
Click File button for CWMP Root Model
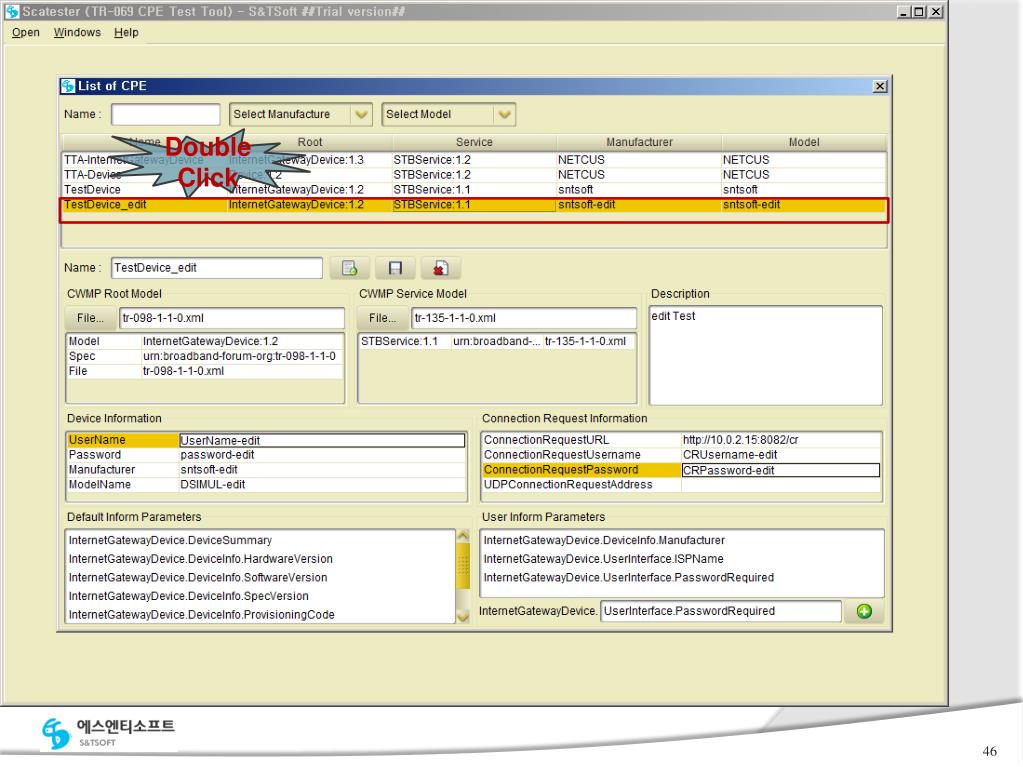click(90, 318)
